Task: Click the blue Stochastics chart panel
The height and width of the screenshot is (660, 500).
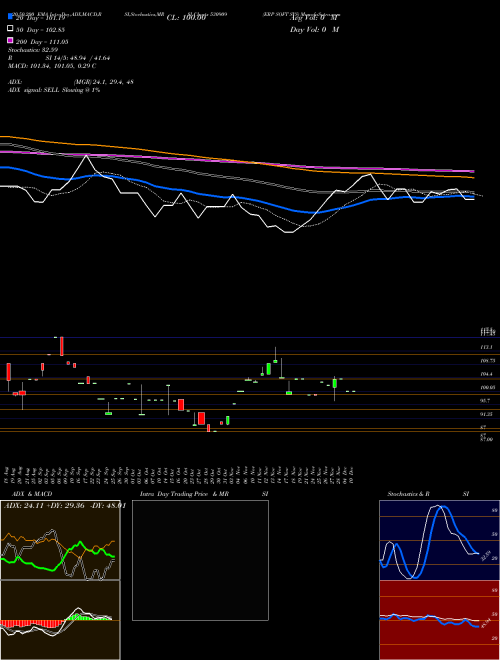Action: 439,540
